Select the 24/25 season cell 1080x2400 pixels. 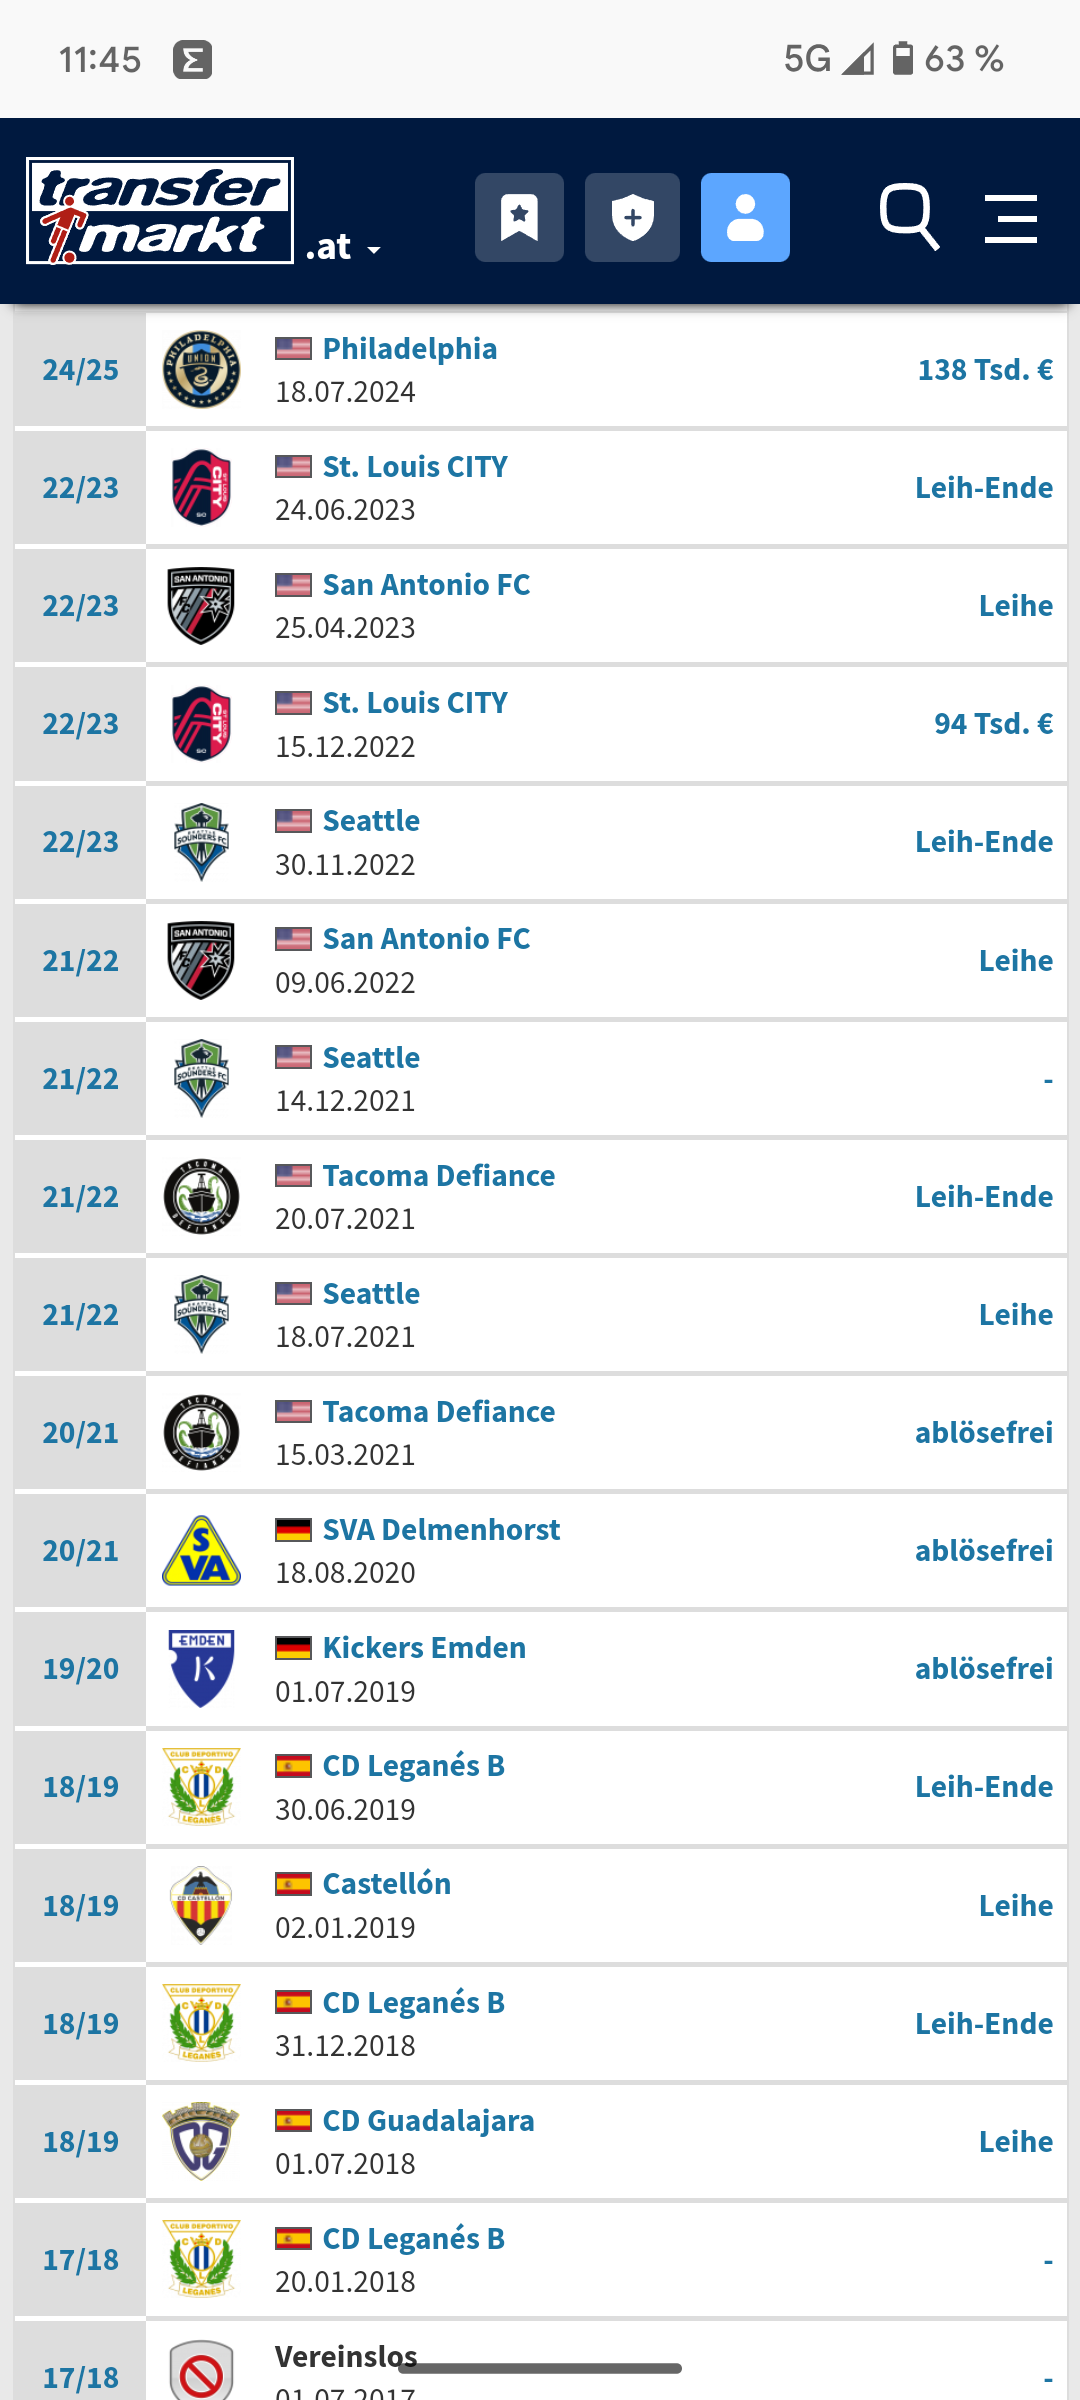click(80, 370)
